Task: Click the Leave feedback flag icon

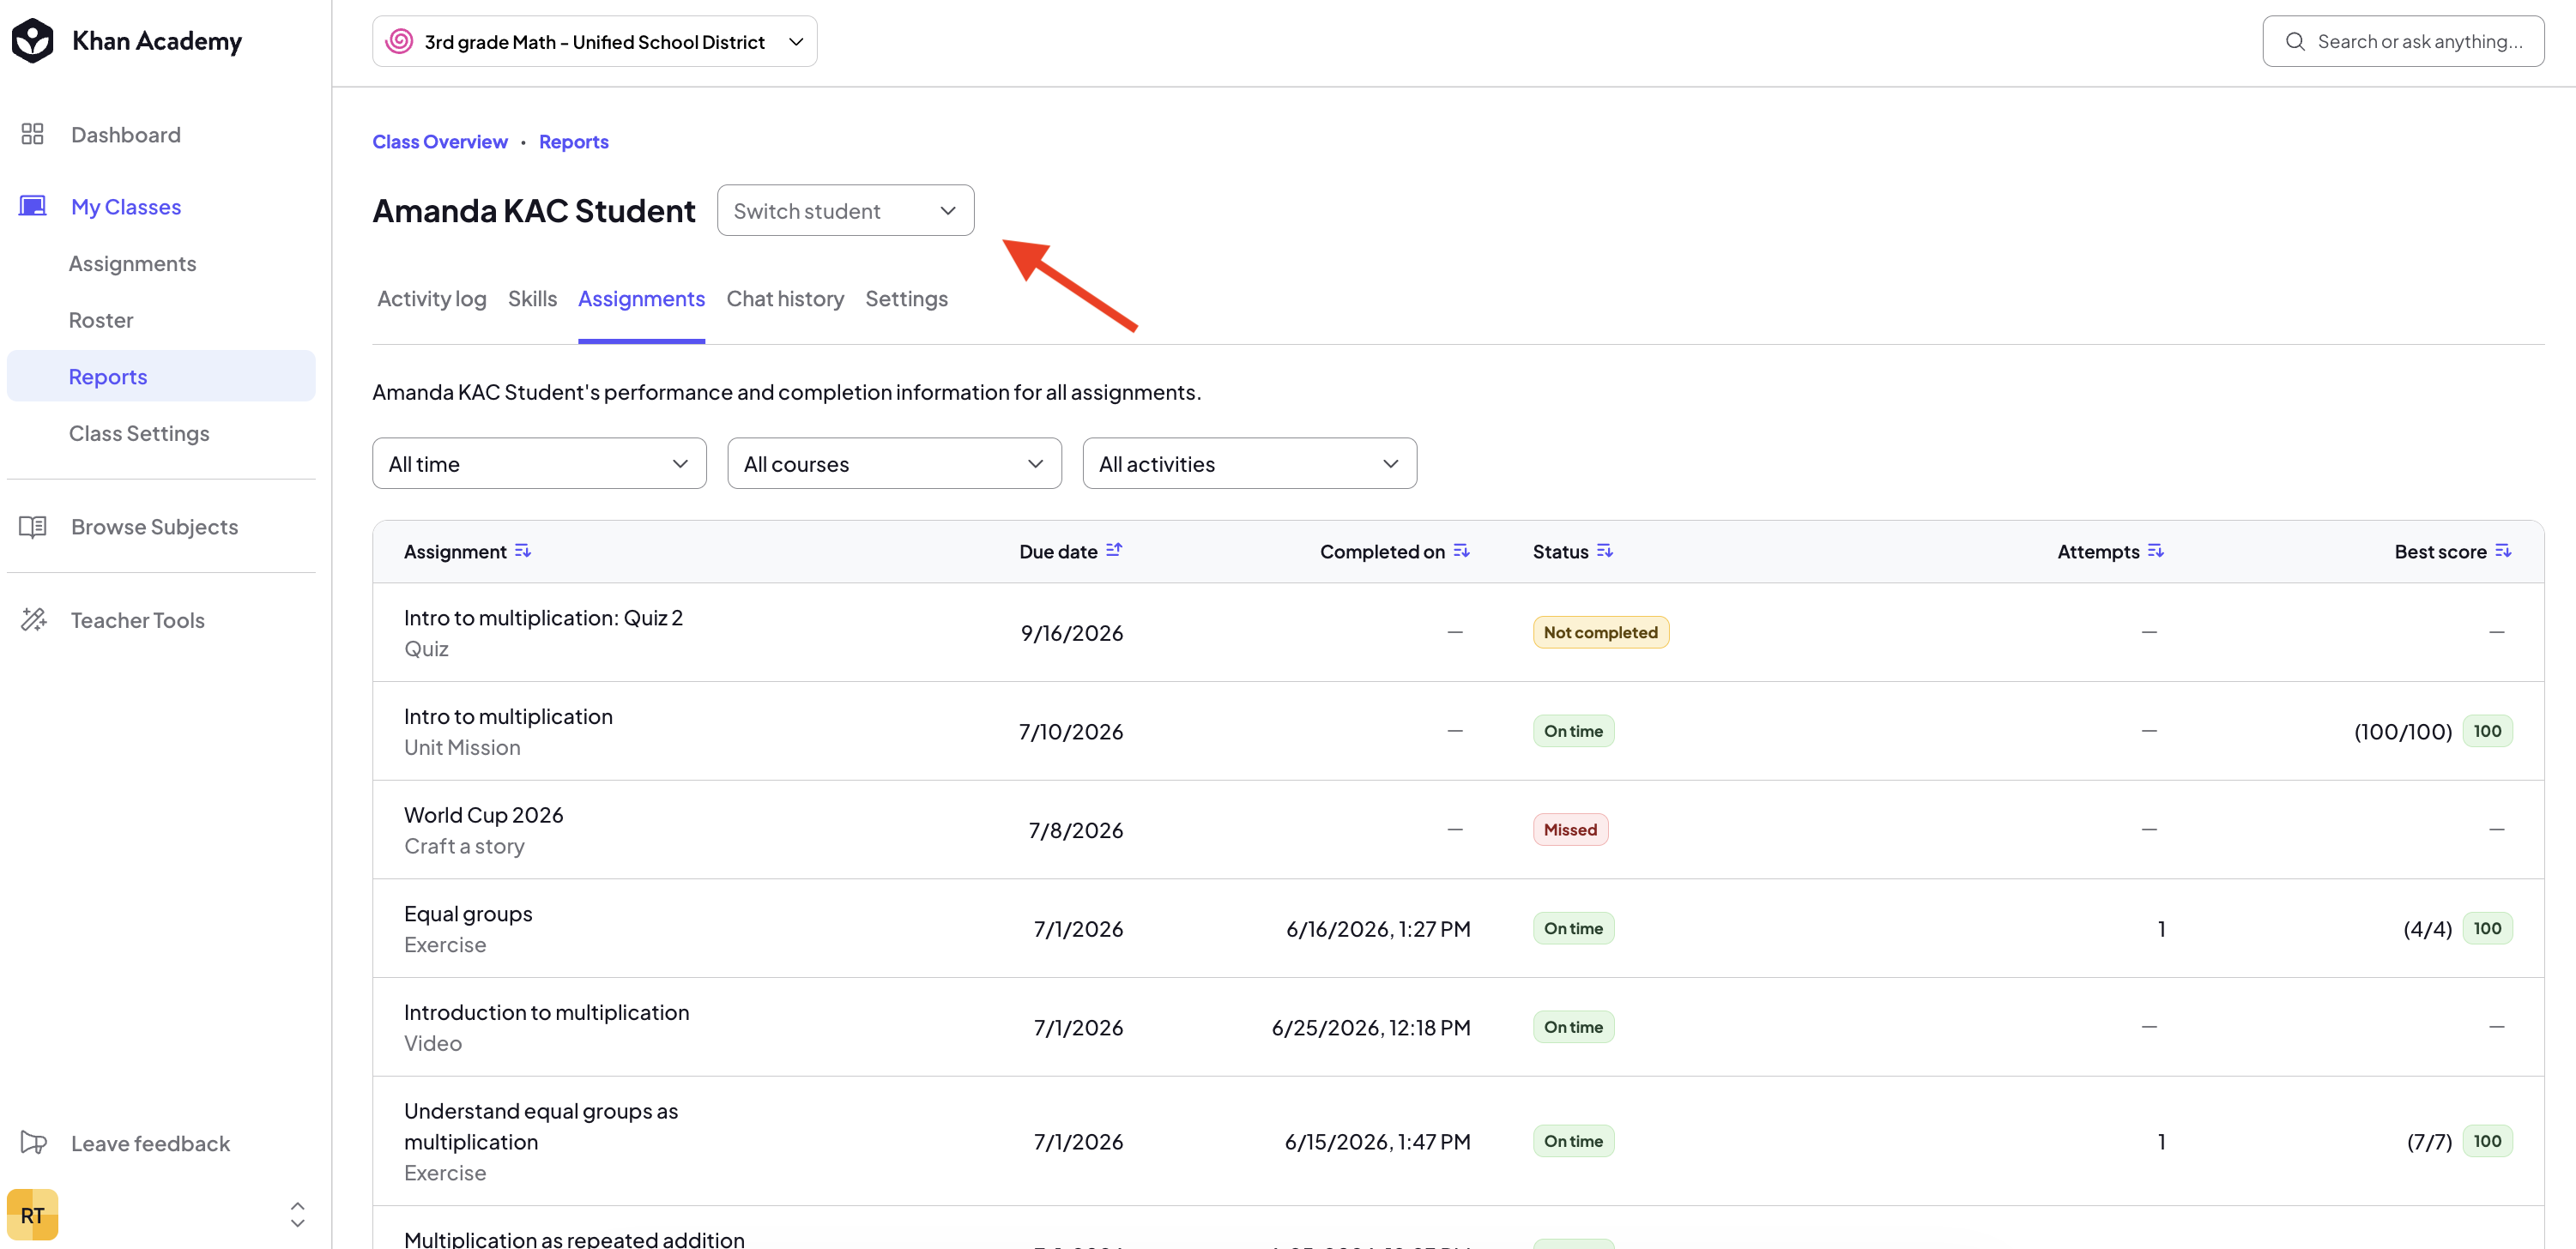Action: click(33, 1142)
